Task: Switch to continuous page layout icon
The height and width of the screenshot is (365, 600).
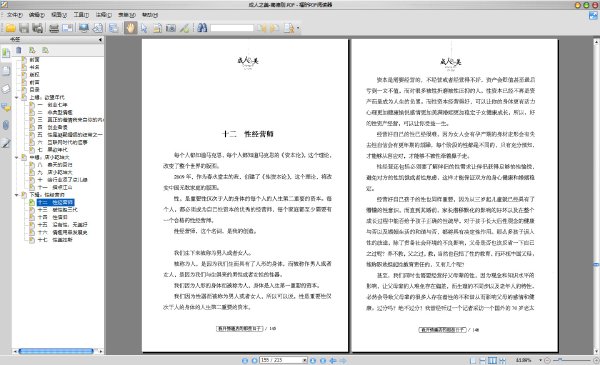Action: [x=483, y=360]
